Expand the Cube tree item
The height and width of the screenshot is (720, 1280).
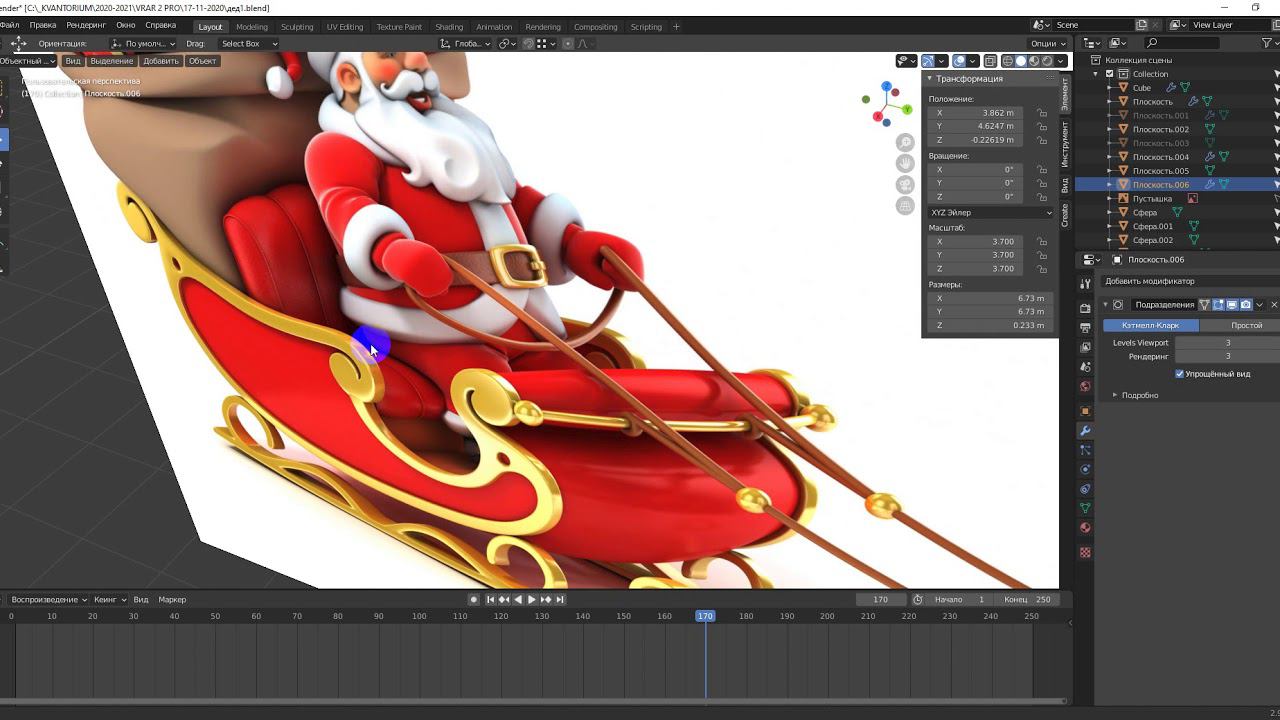point(1110,88)
